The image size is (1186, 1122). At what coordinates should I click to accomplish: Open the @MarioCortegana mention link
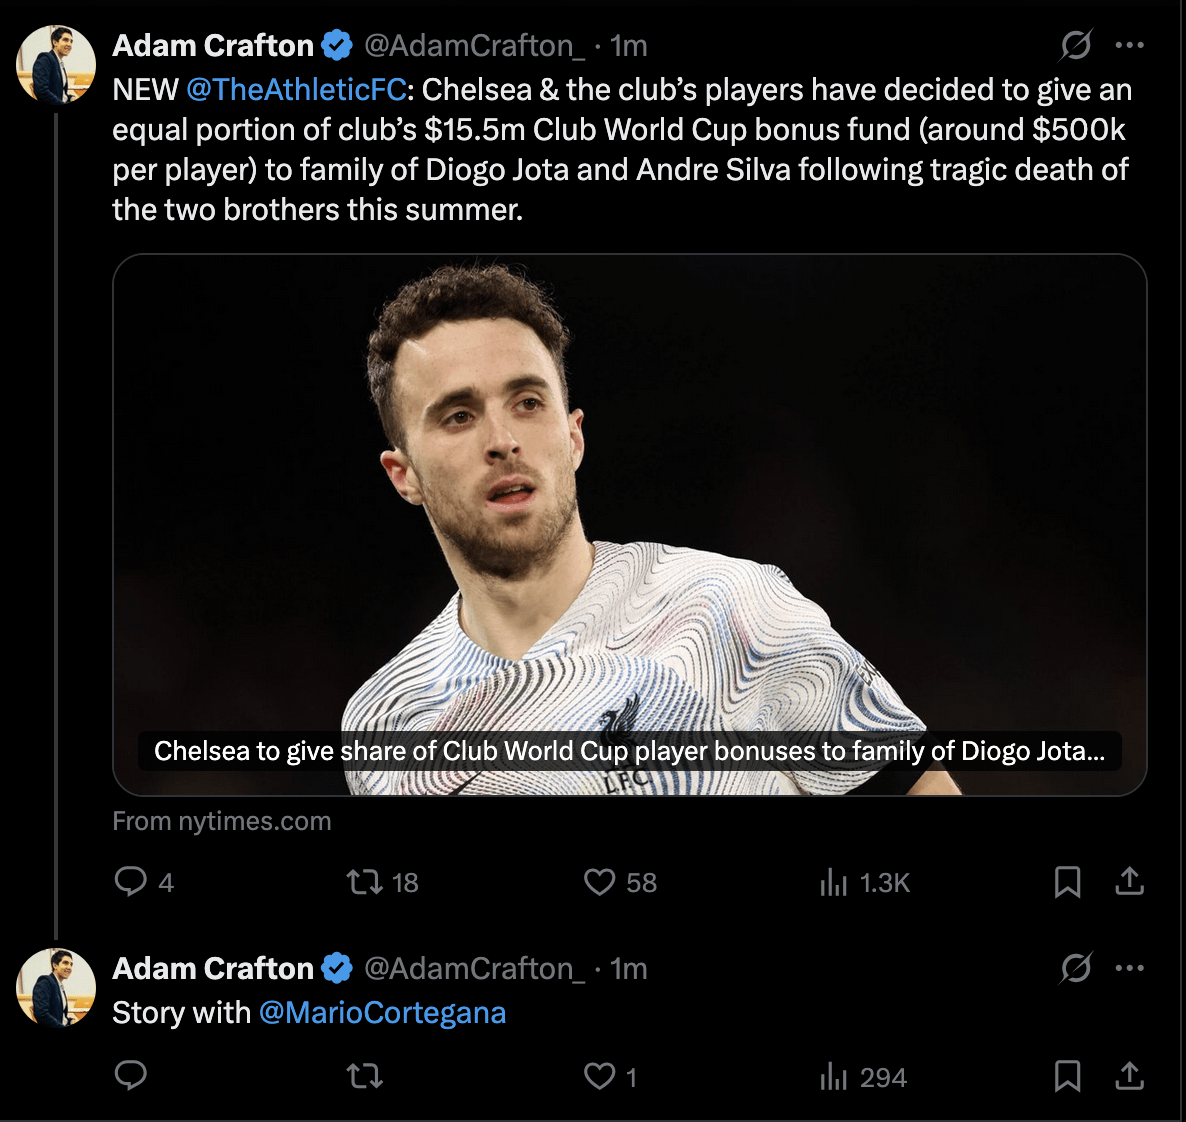382,1013
